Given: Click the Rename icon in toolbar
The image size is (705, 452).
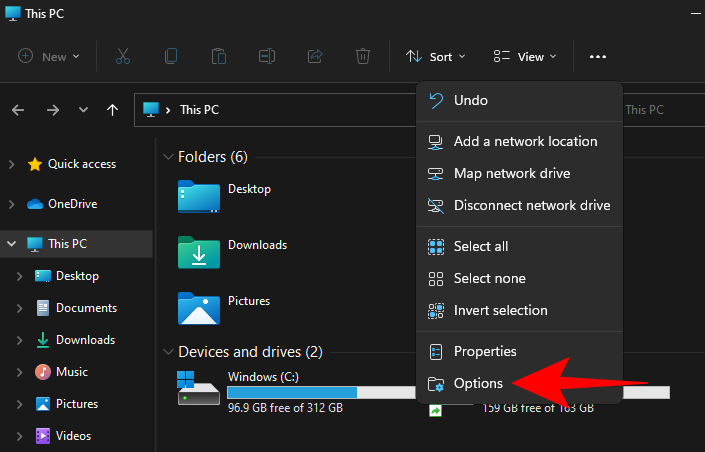Looking at the screenshot, I should click(x=267, y=57).
